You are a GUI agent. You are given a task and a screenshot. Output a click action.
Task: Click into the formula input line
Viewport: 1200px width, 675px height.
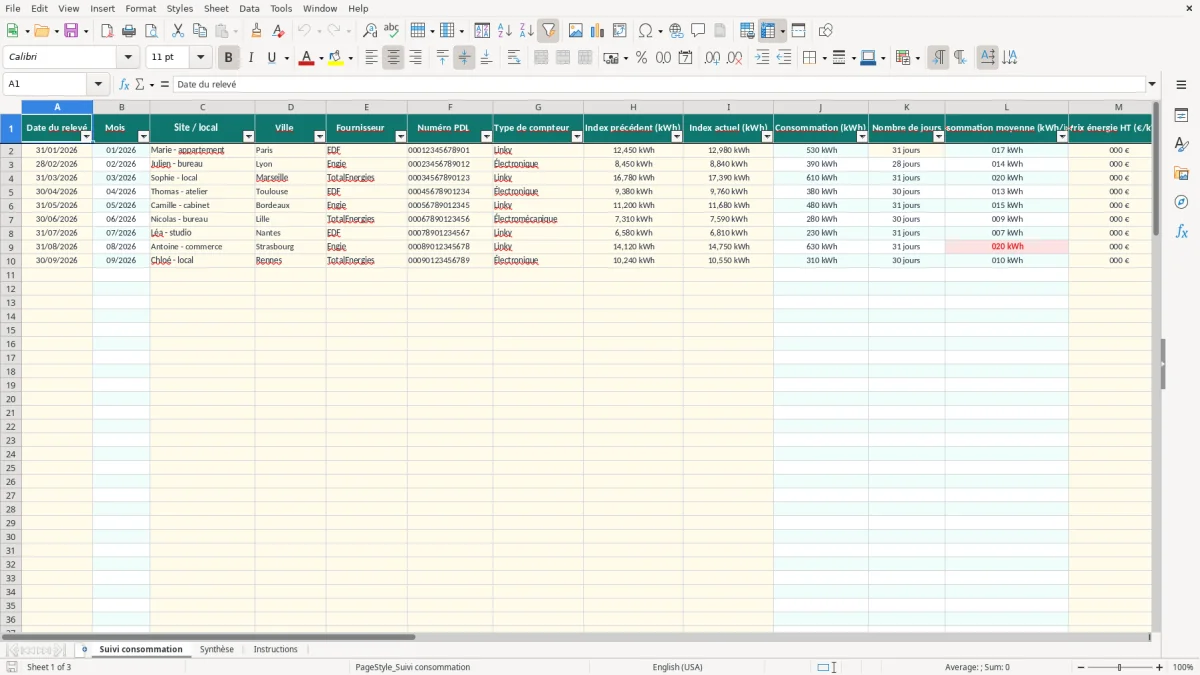(x=659, y=85)
